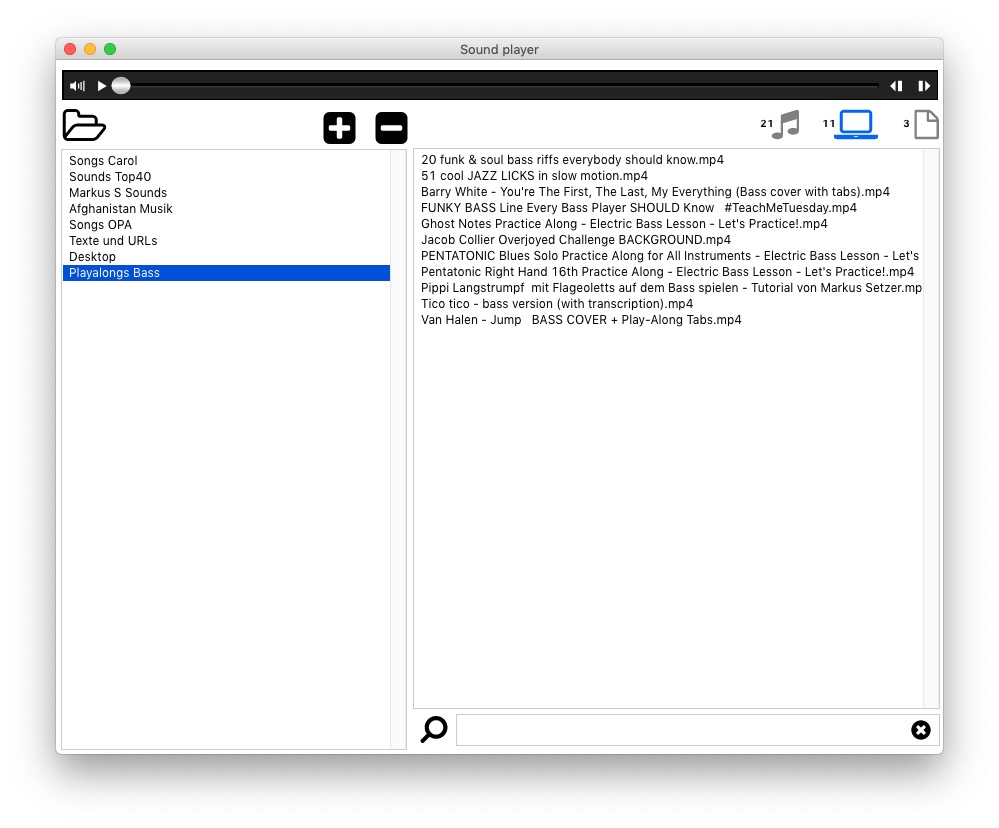Click the playback position slider knob

(x=121, y=85)
